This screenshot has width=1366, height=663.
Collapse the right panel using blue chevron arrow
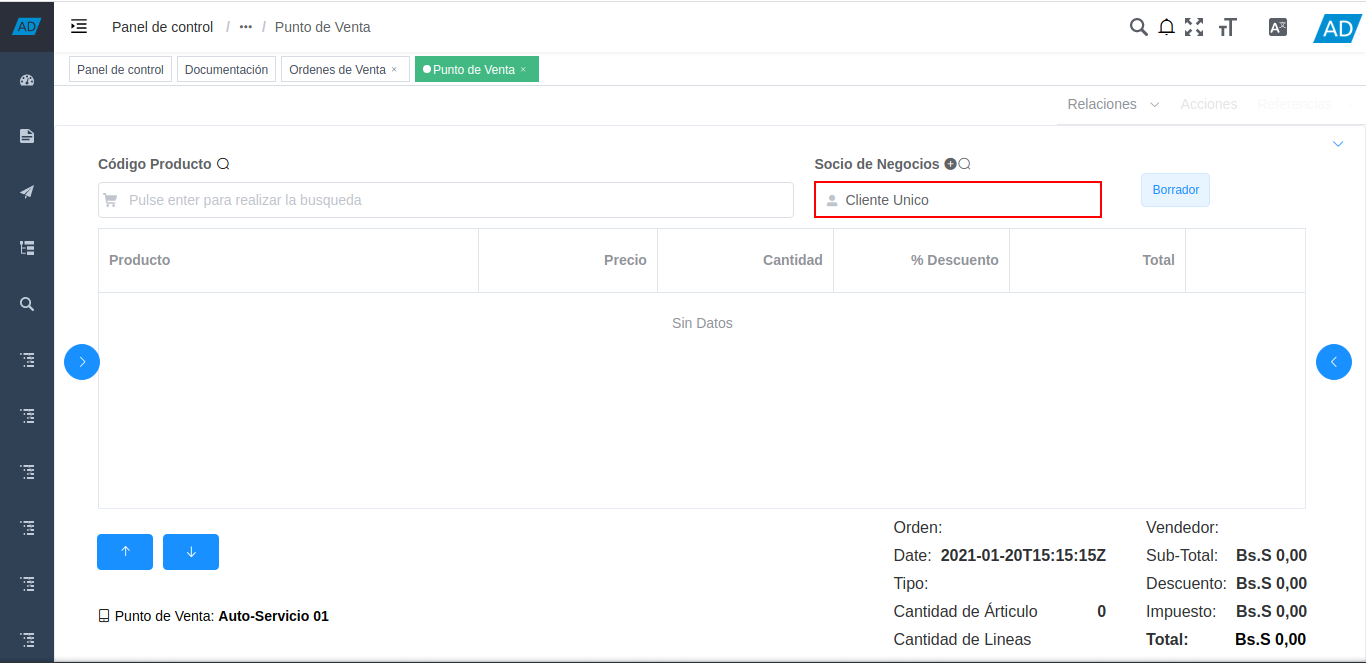pos(1333,361)
